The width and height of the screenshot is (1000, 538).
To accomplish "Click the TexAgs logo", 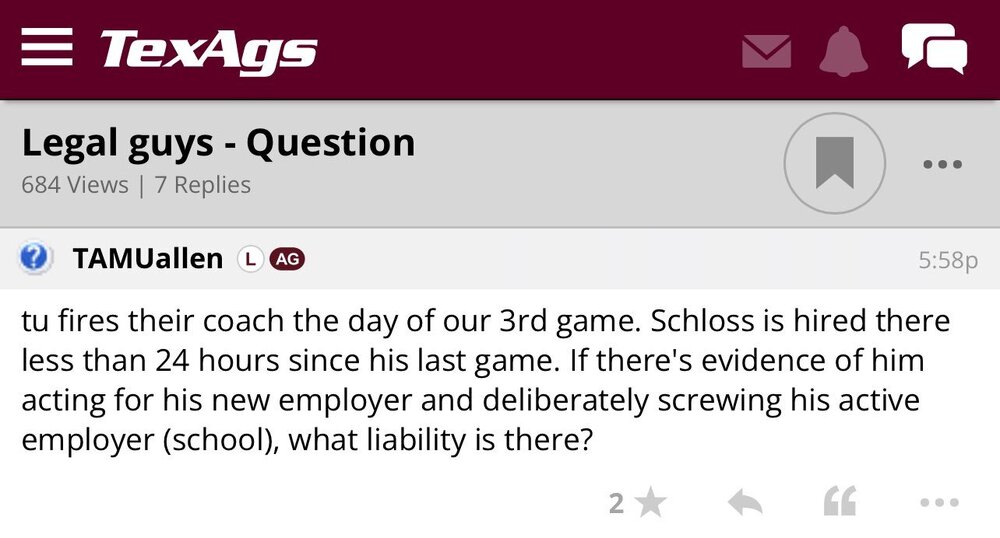I will click(x=208, y=49).
